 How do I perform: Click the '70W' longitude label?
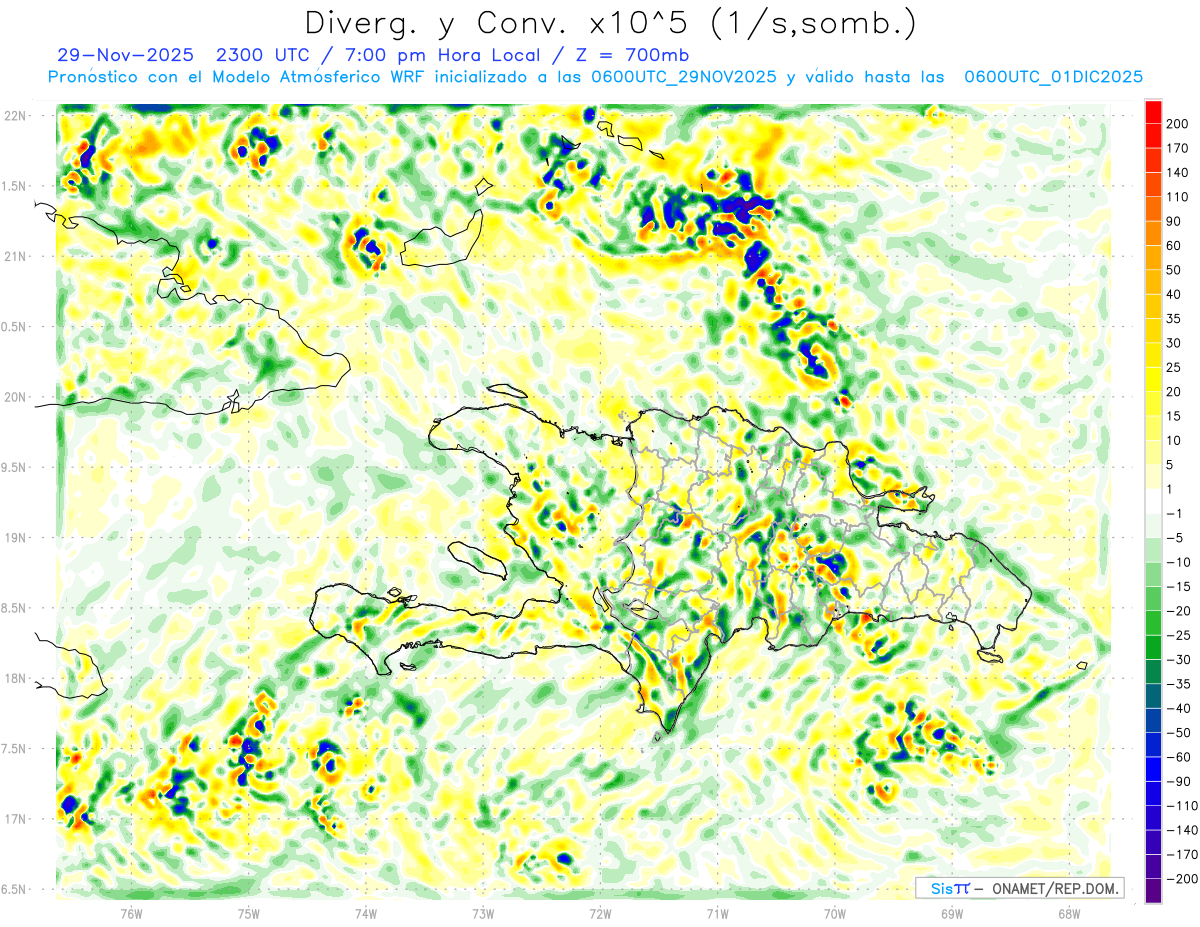click(834, 913)
